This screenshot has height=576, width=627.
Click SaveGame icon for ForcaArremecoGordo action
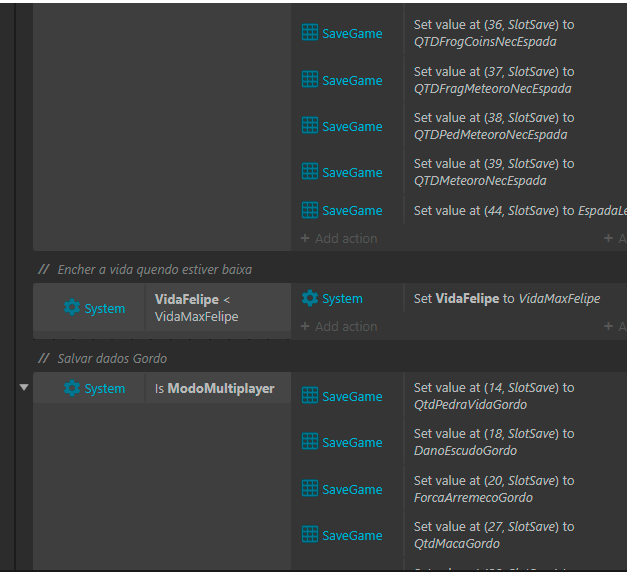tap(310, 489)
